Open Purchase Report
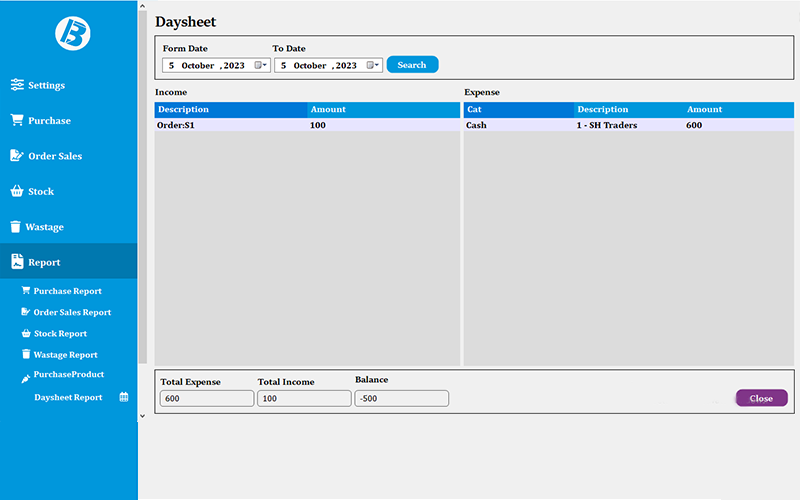The image size is (800, 500). tap(67, 291)
